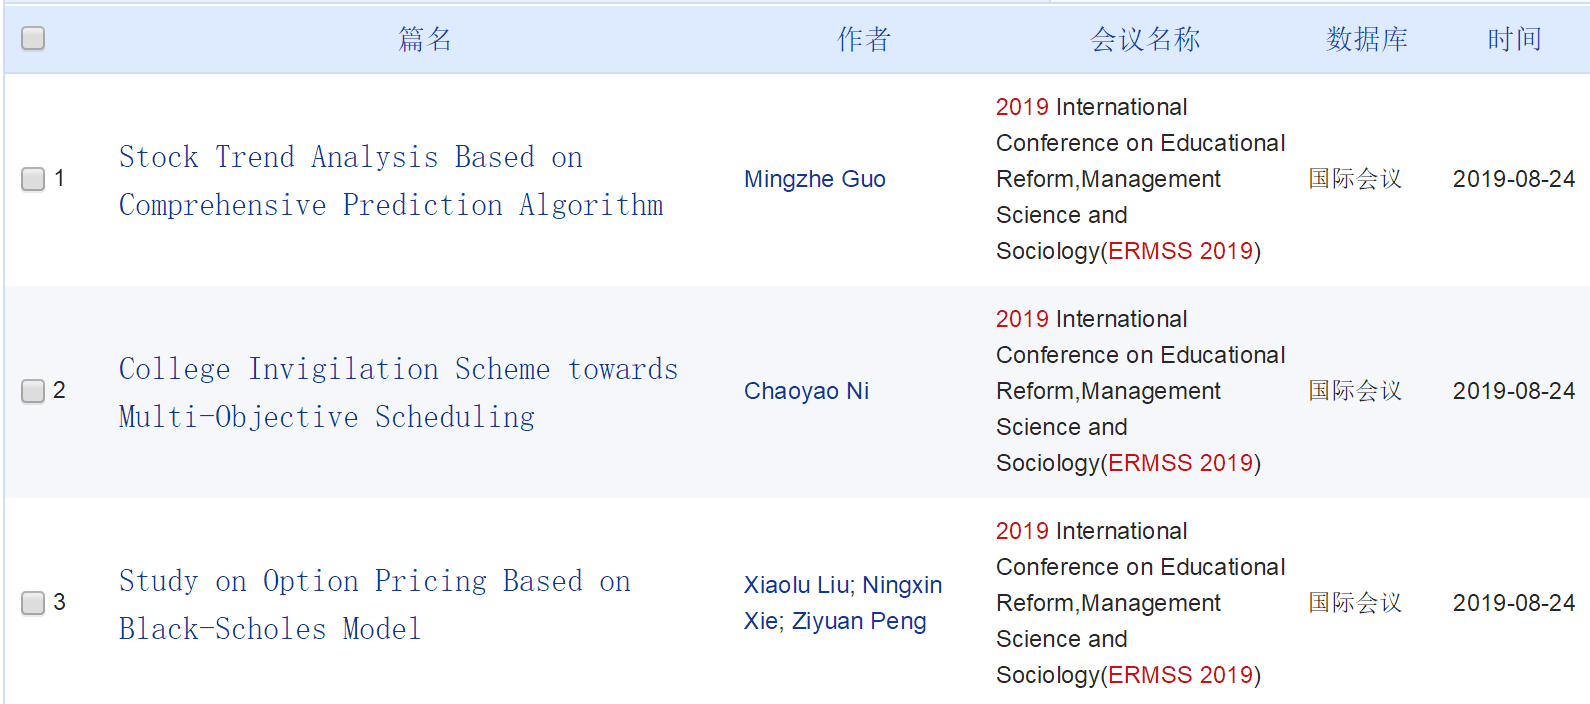Sort by the 会议名称 column header
Image resolution: width=1590 pixels, height=704 pixels.
[x=1145, y=39]
